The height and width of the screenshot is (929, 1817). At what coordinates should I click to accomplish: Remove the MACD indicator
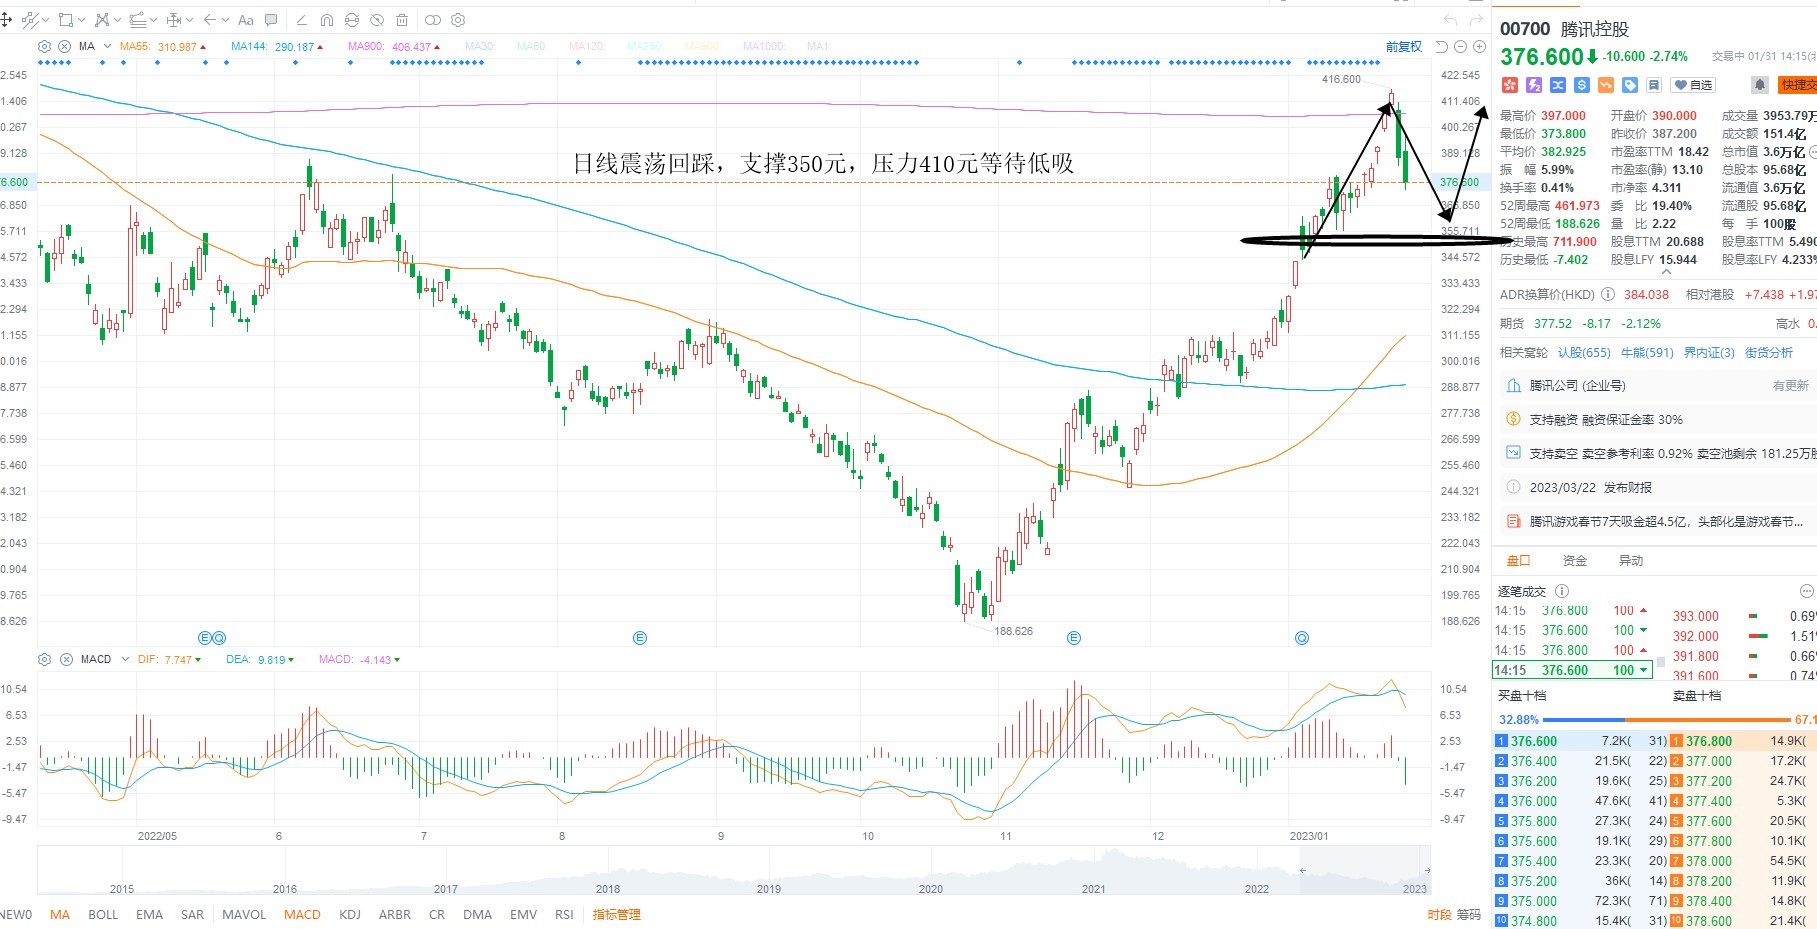pos(66,659)
